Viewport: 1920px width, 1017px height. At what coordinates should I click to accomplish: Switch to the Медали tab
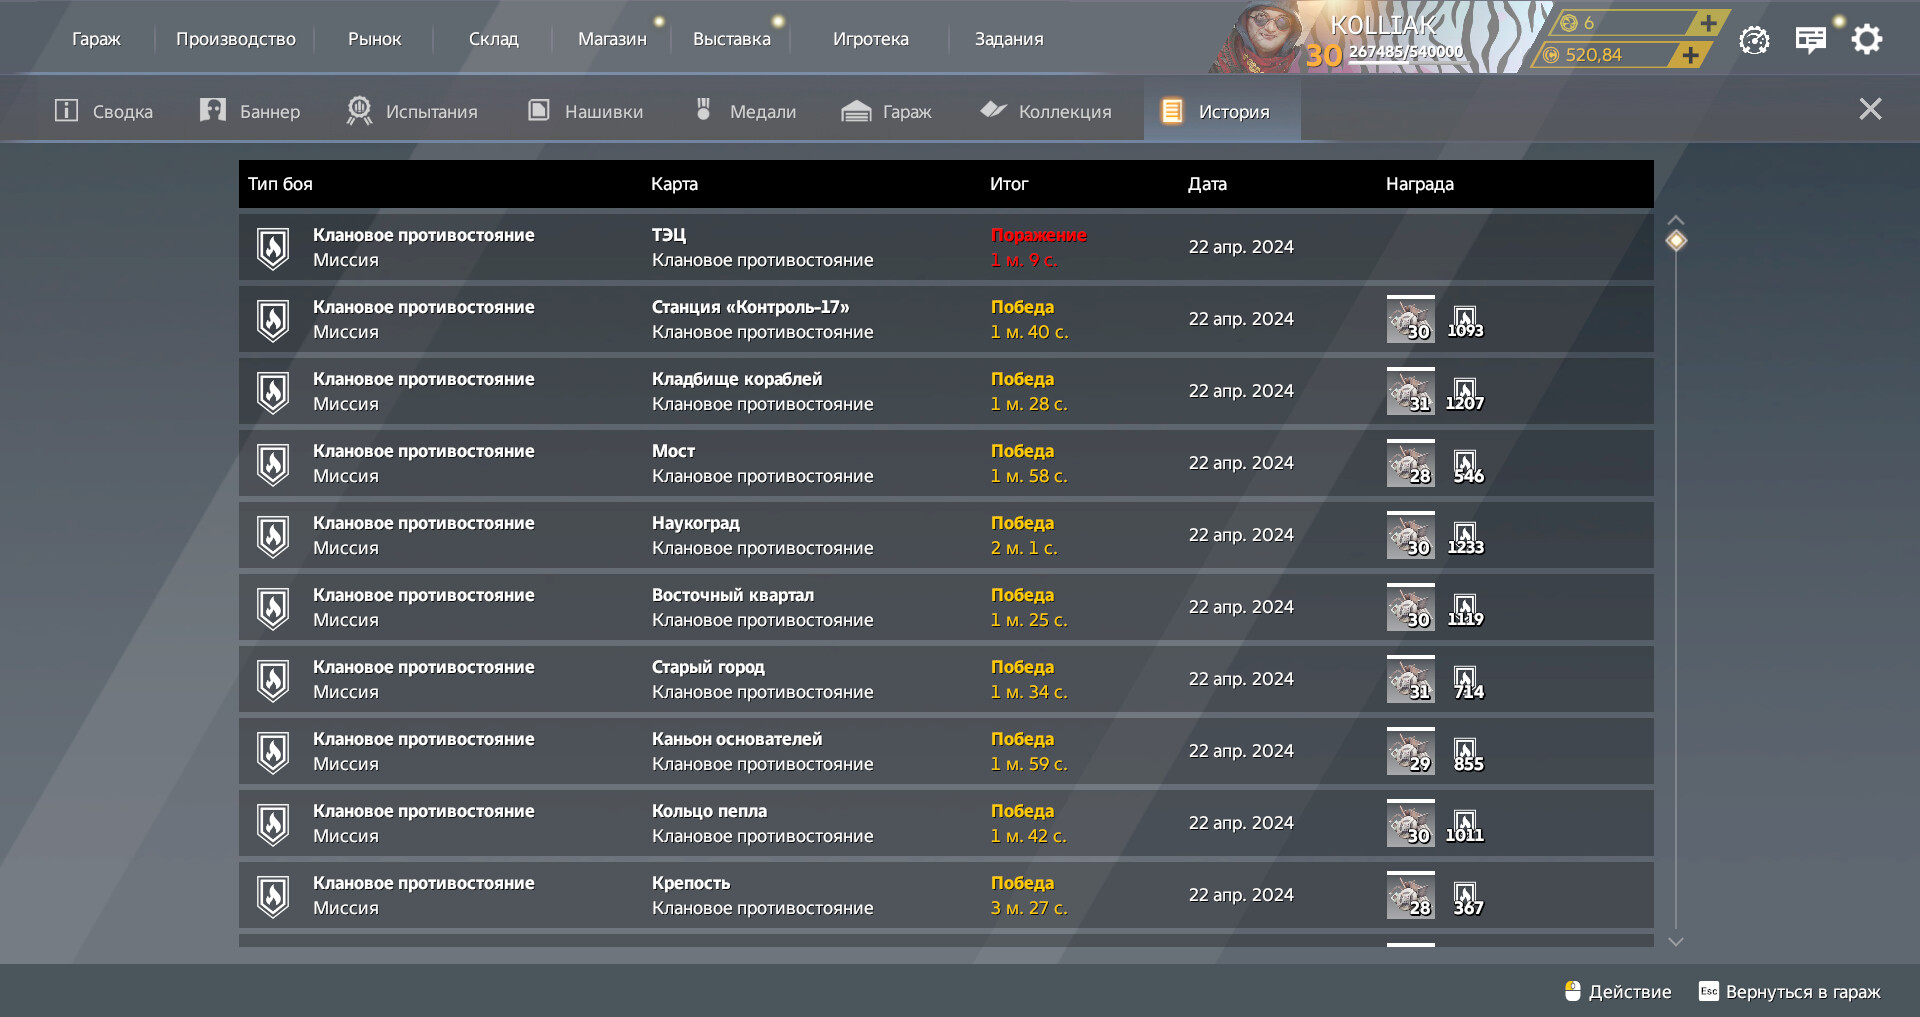point(745,111)
